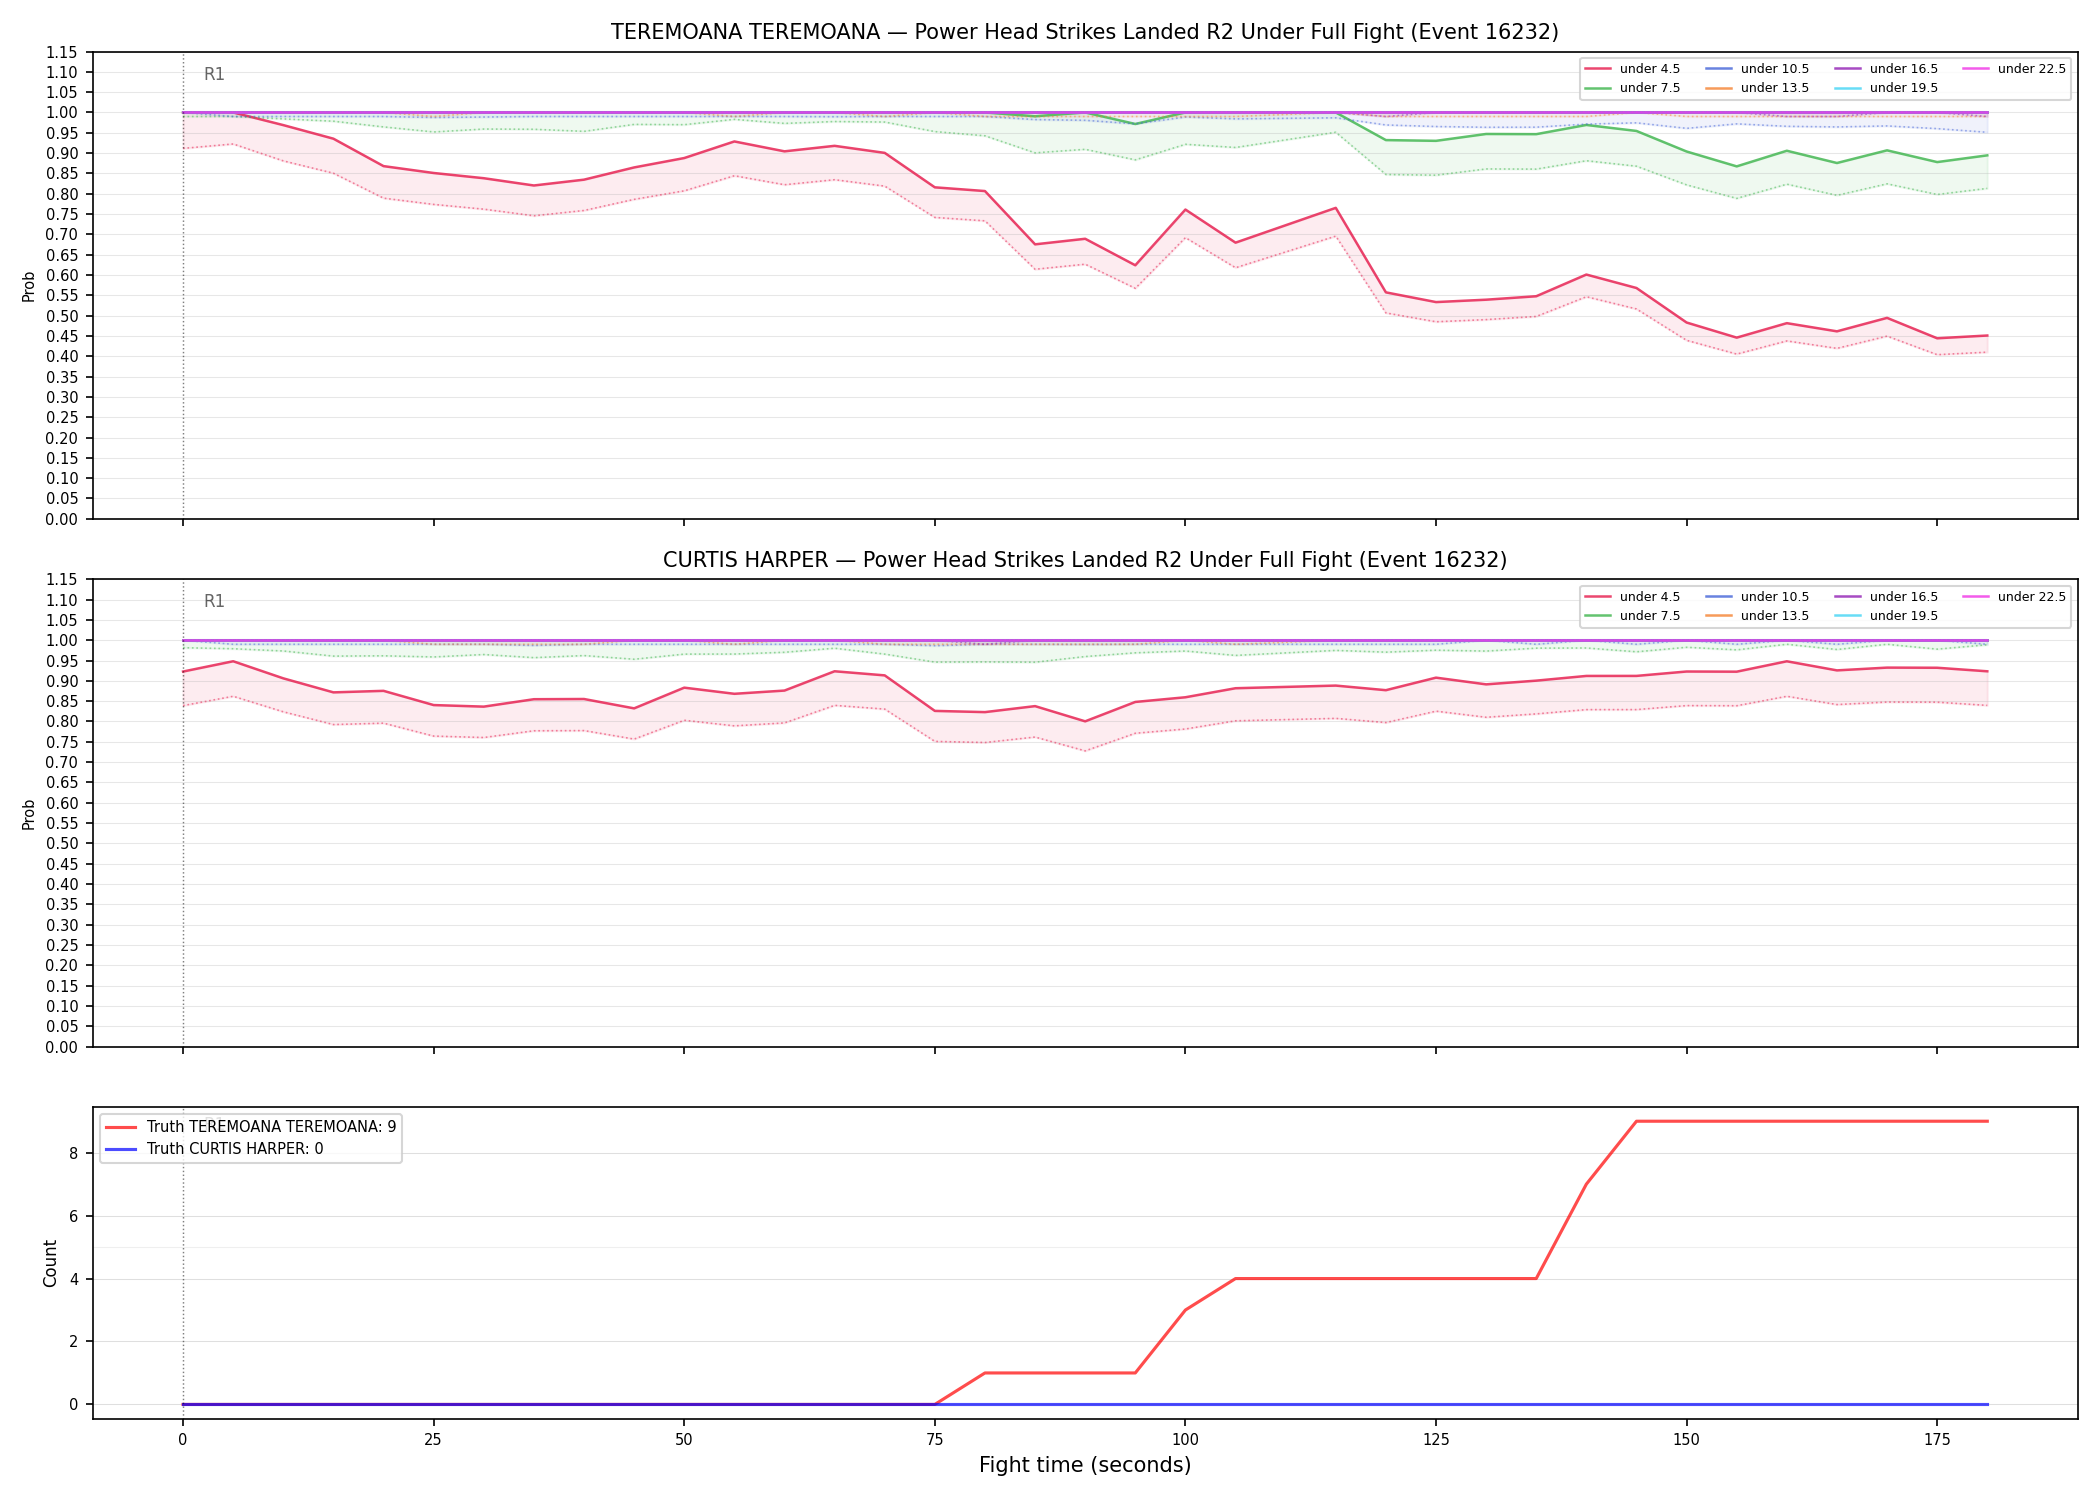Pick 'under 4.5' legend entry in CURTIS HARPER chart

click(x=1633, y=597)
